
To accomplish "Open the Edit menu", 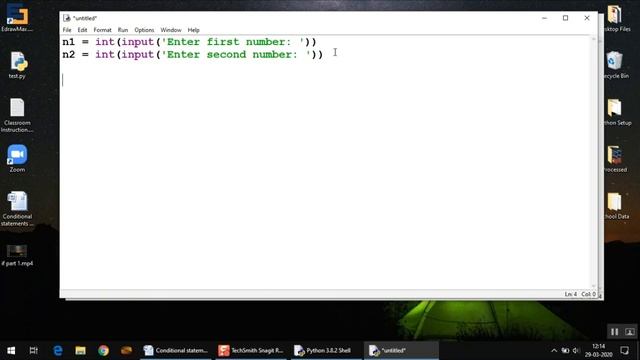I will coord(82,30).
